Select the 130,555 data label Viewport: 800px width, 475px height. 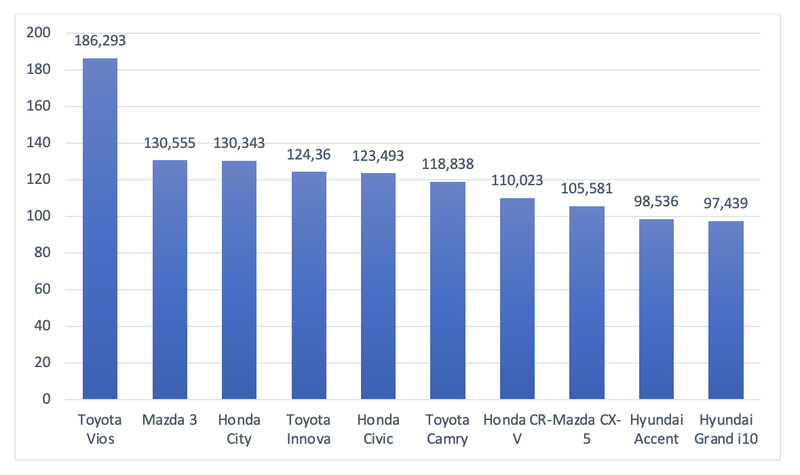click(169, 144)
